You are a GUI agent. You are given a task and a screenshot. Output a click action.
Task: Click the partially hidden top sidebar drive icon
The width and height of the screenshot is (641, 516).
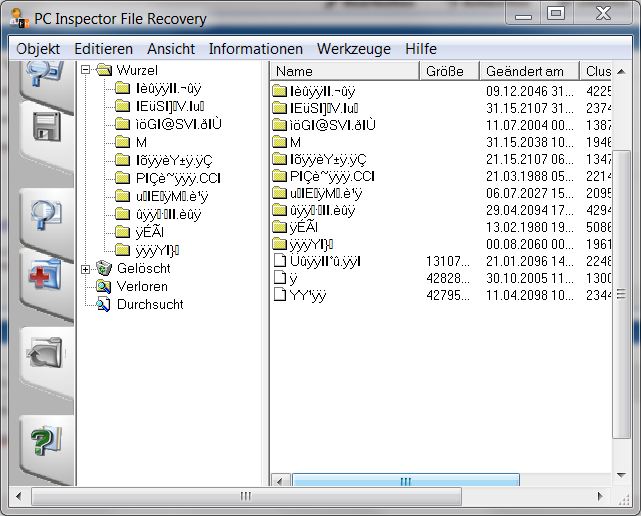[x=45, y=73]
